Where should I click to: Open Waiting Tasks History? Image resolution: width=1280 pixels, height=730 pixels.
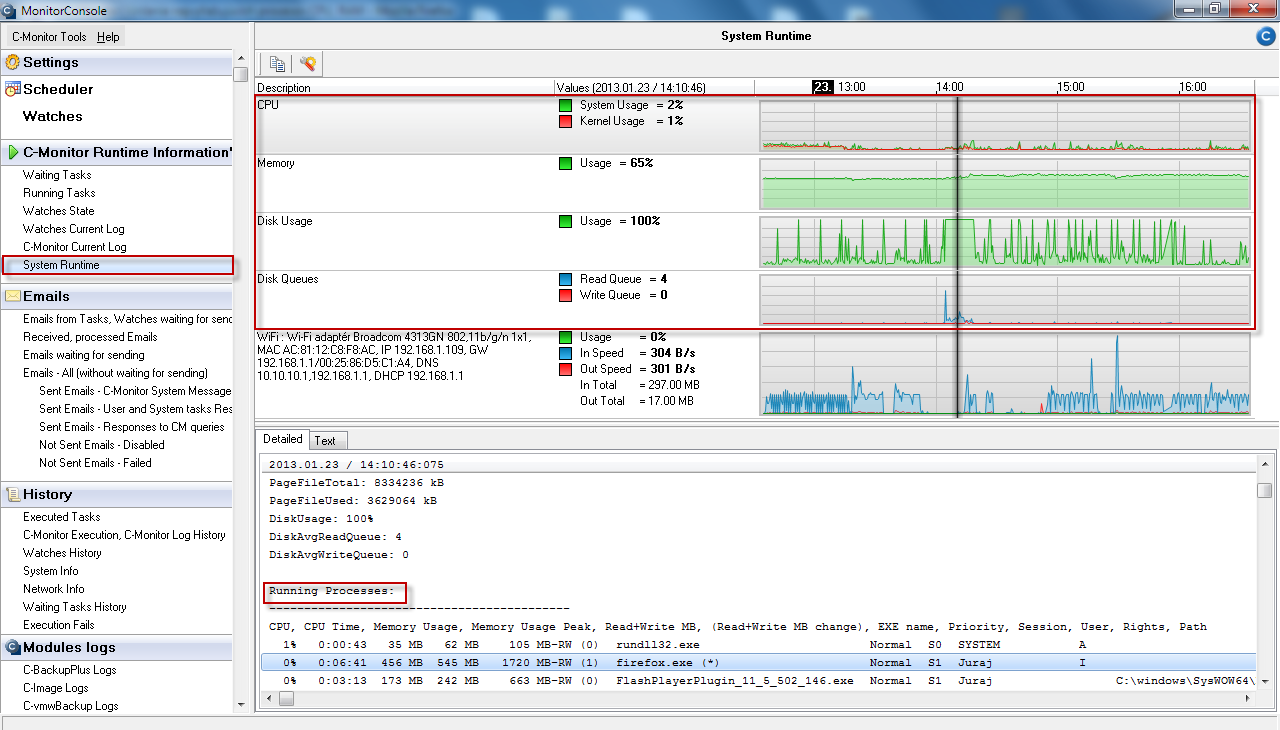click(x=75, y=607)
